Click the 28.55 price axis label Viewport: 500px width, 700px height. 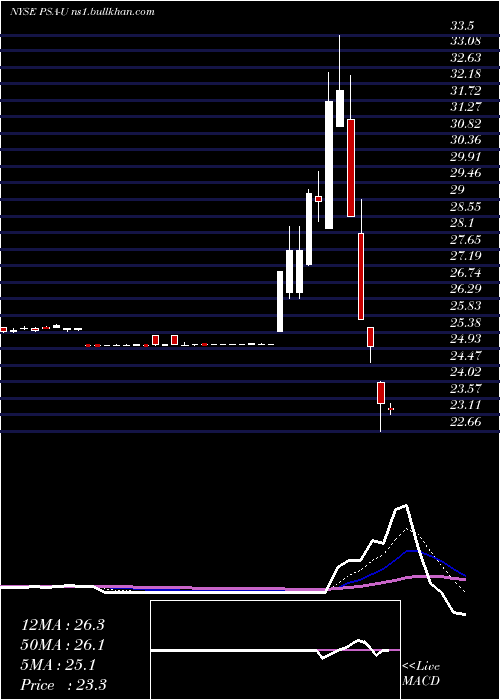465,206
